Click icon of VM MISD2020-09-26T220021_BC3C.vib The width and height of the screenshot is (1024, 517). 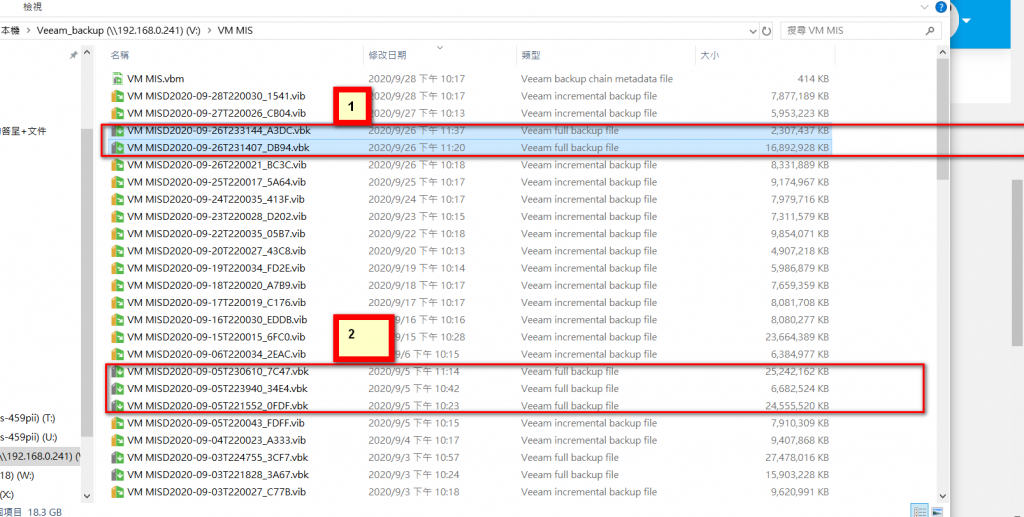click(x=118, y=164)
